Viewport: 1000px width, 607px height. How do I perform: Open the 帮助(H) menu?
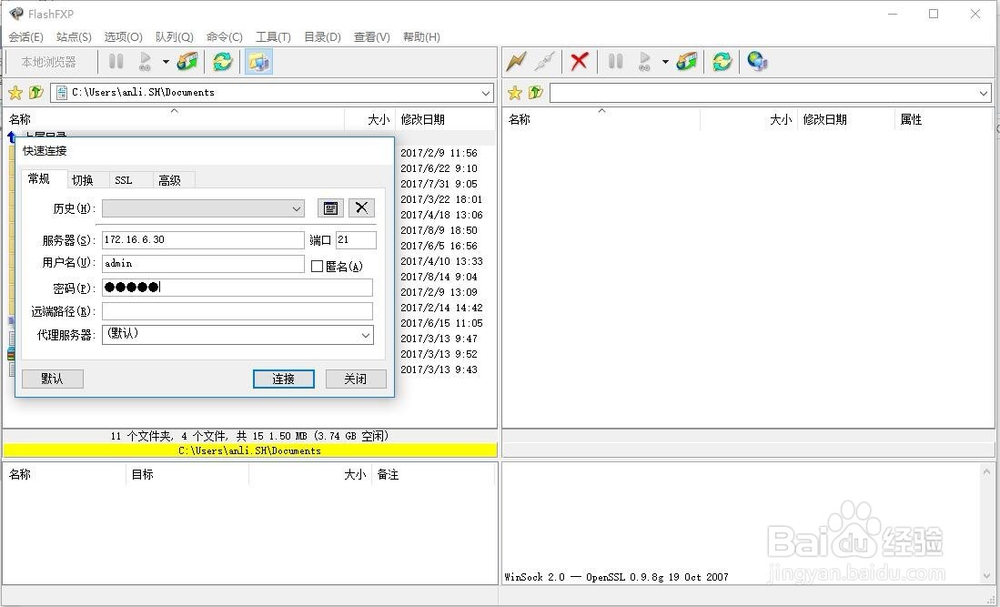coord(422,37)
